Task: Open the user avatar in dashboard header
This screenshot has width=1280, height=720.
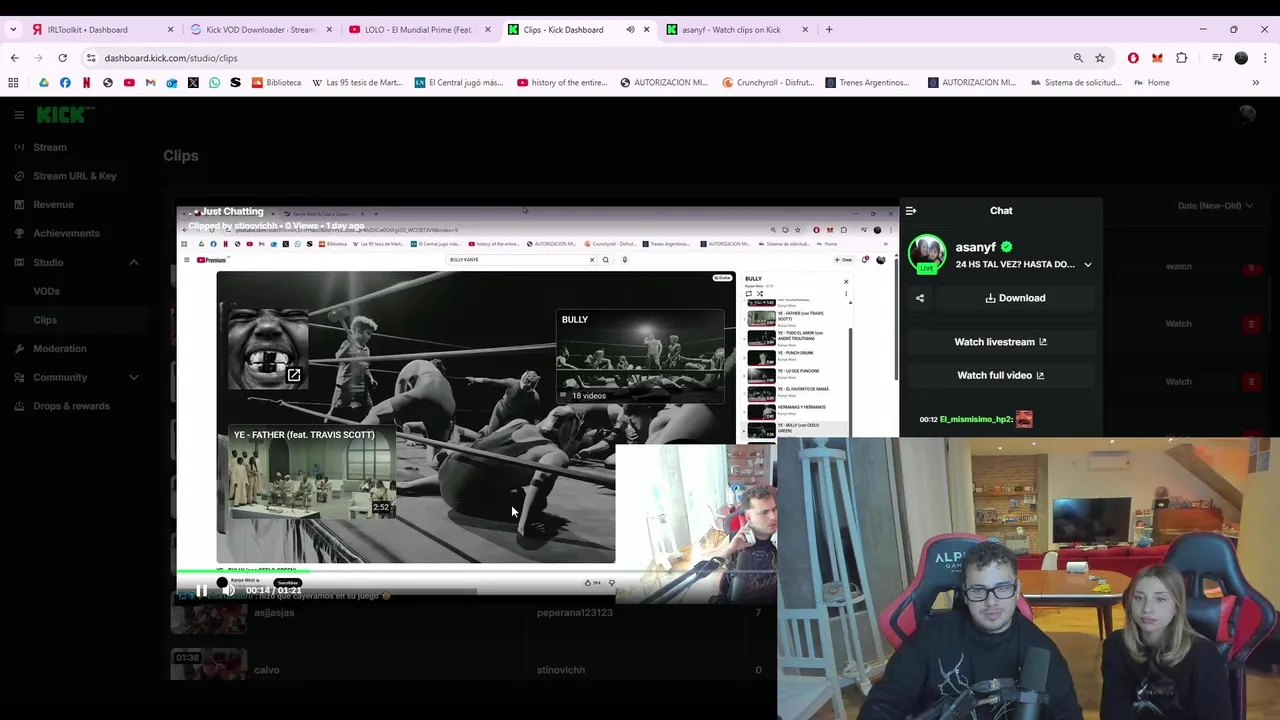Action: pos(1246,115)
